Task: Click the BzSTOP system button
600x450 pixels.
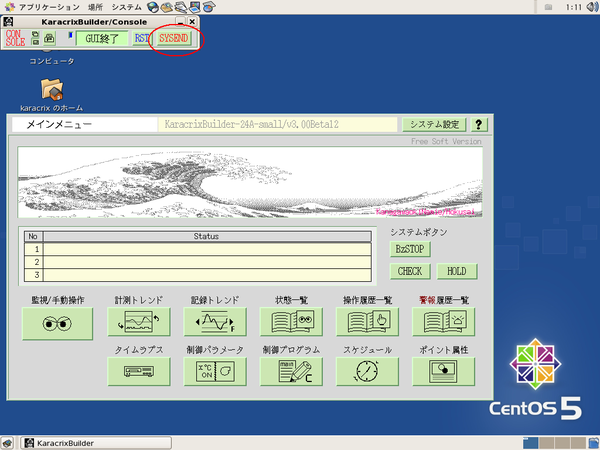Action: point(410,249)
